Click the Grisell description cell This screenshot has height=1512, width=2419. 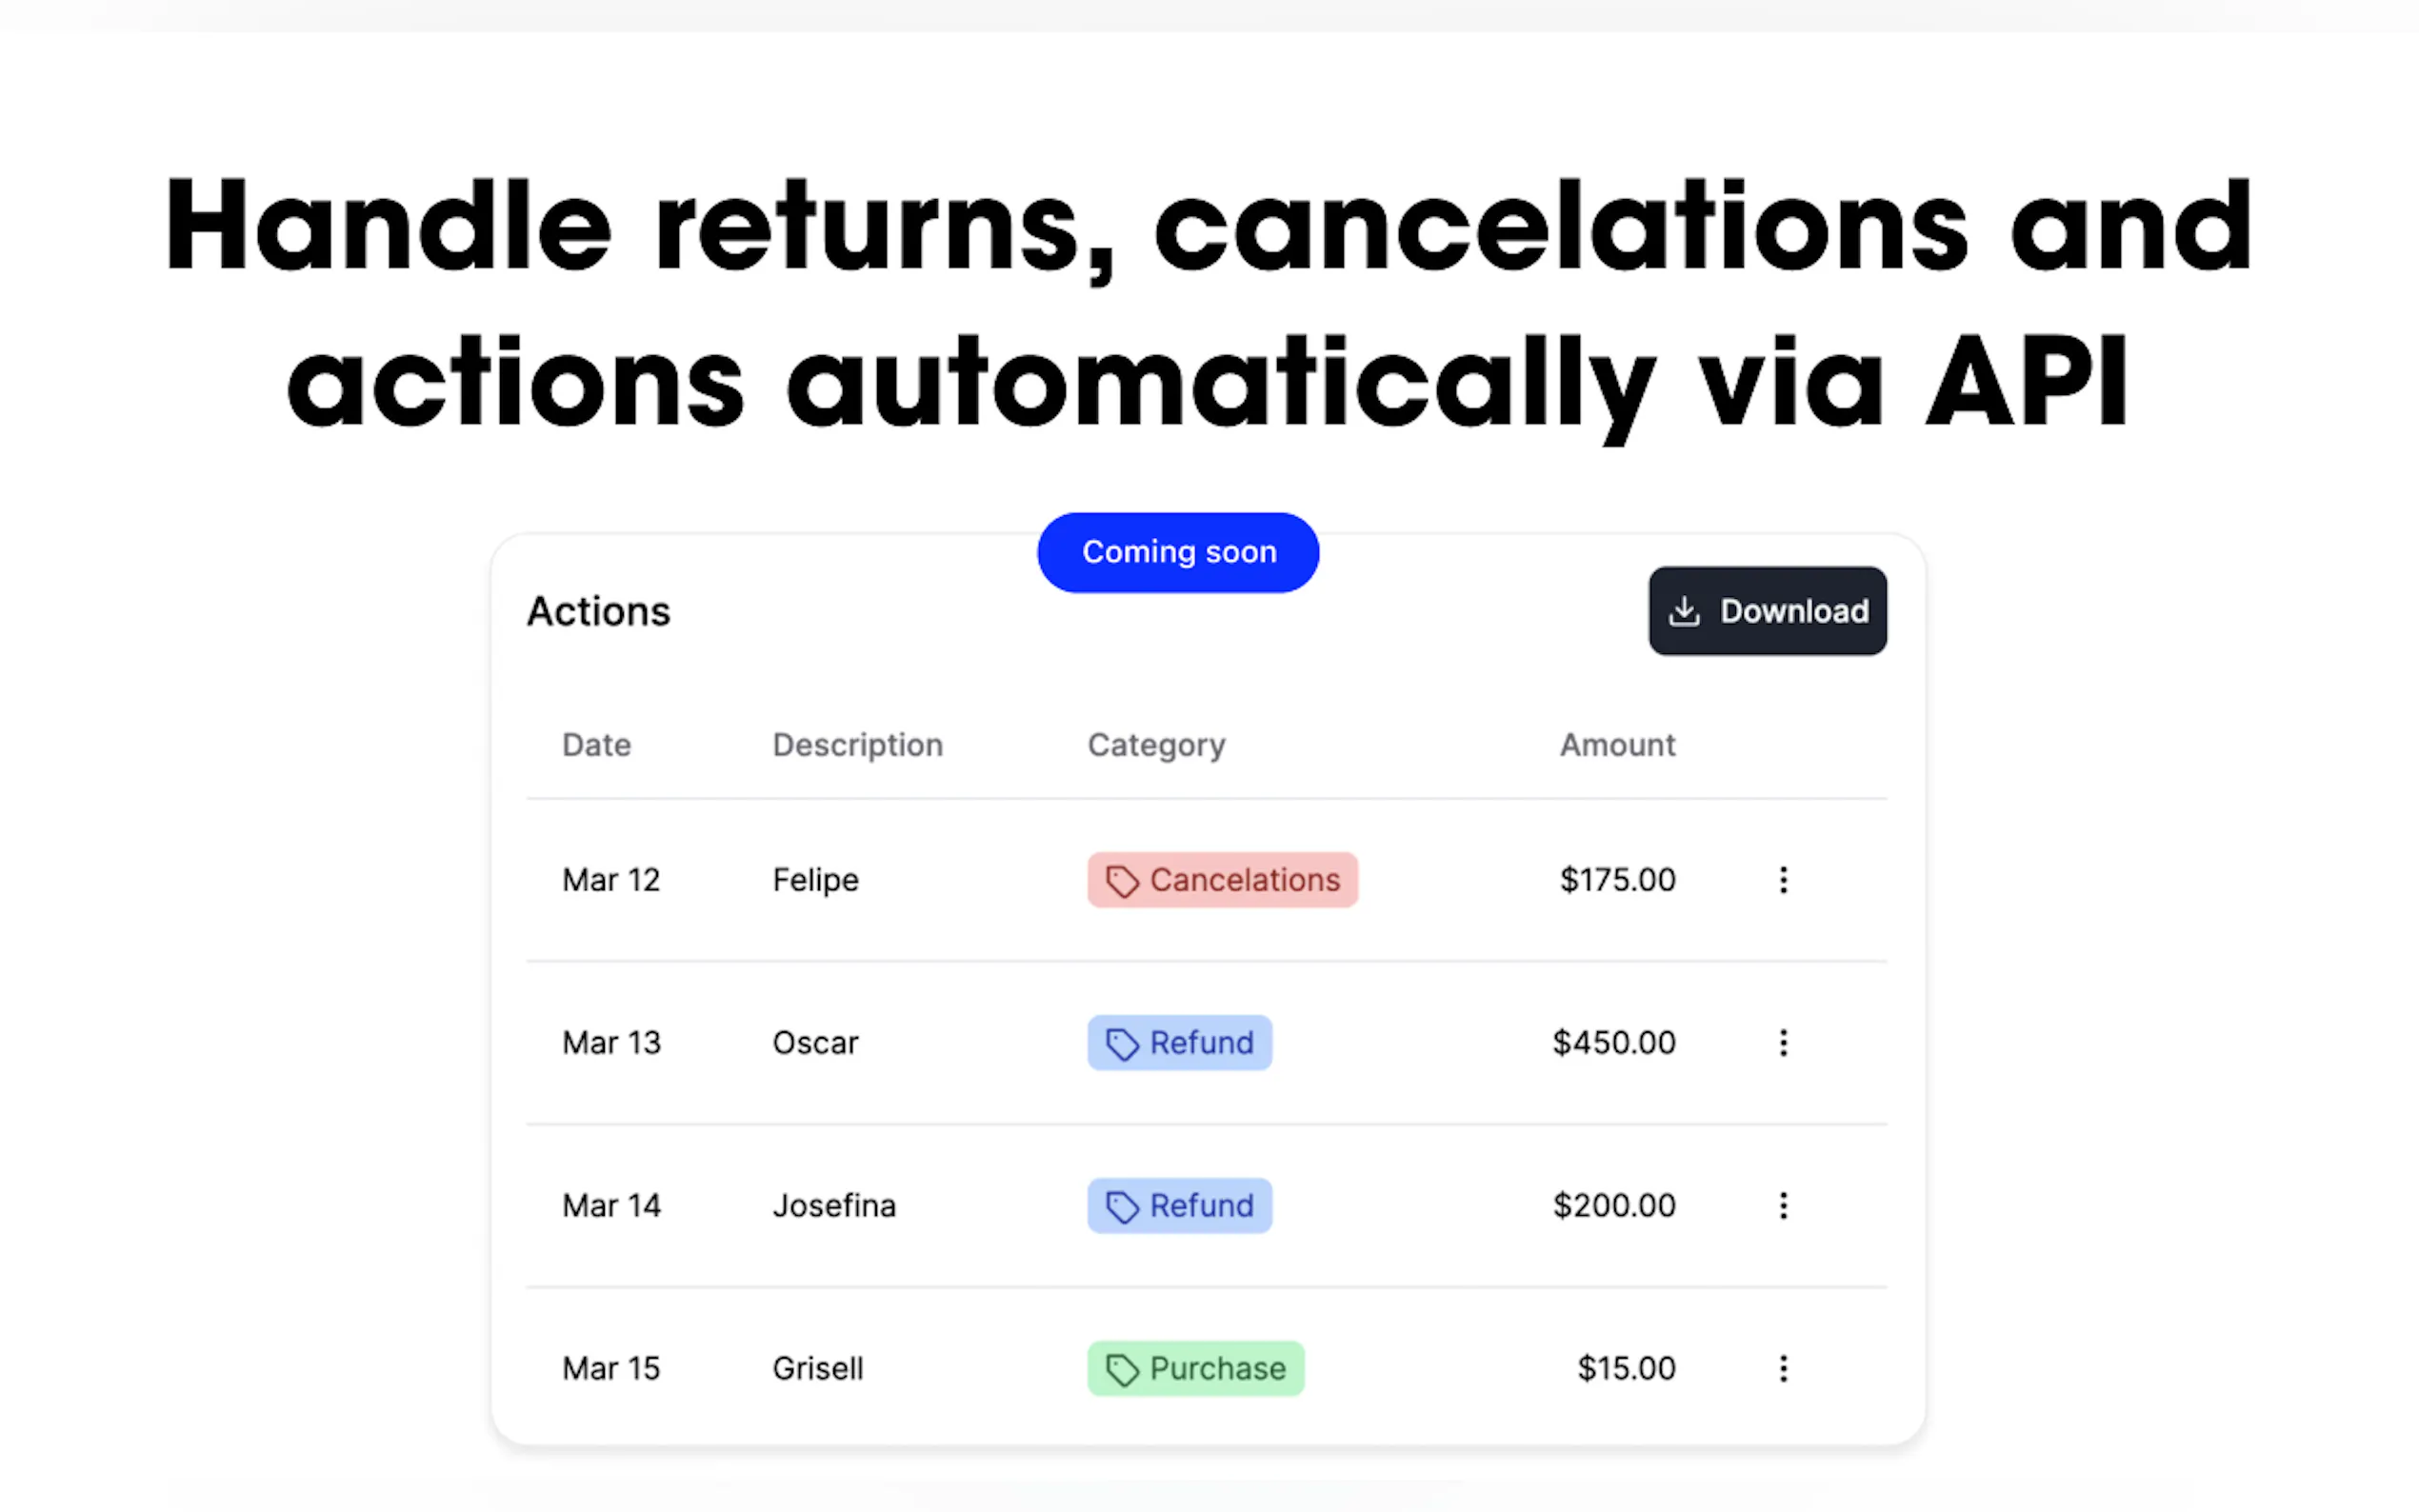point(817,1369)
